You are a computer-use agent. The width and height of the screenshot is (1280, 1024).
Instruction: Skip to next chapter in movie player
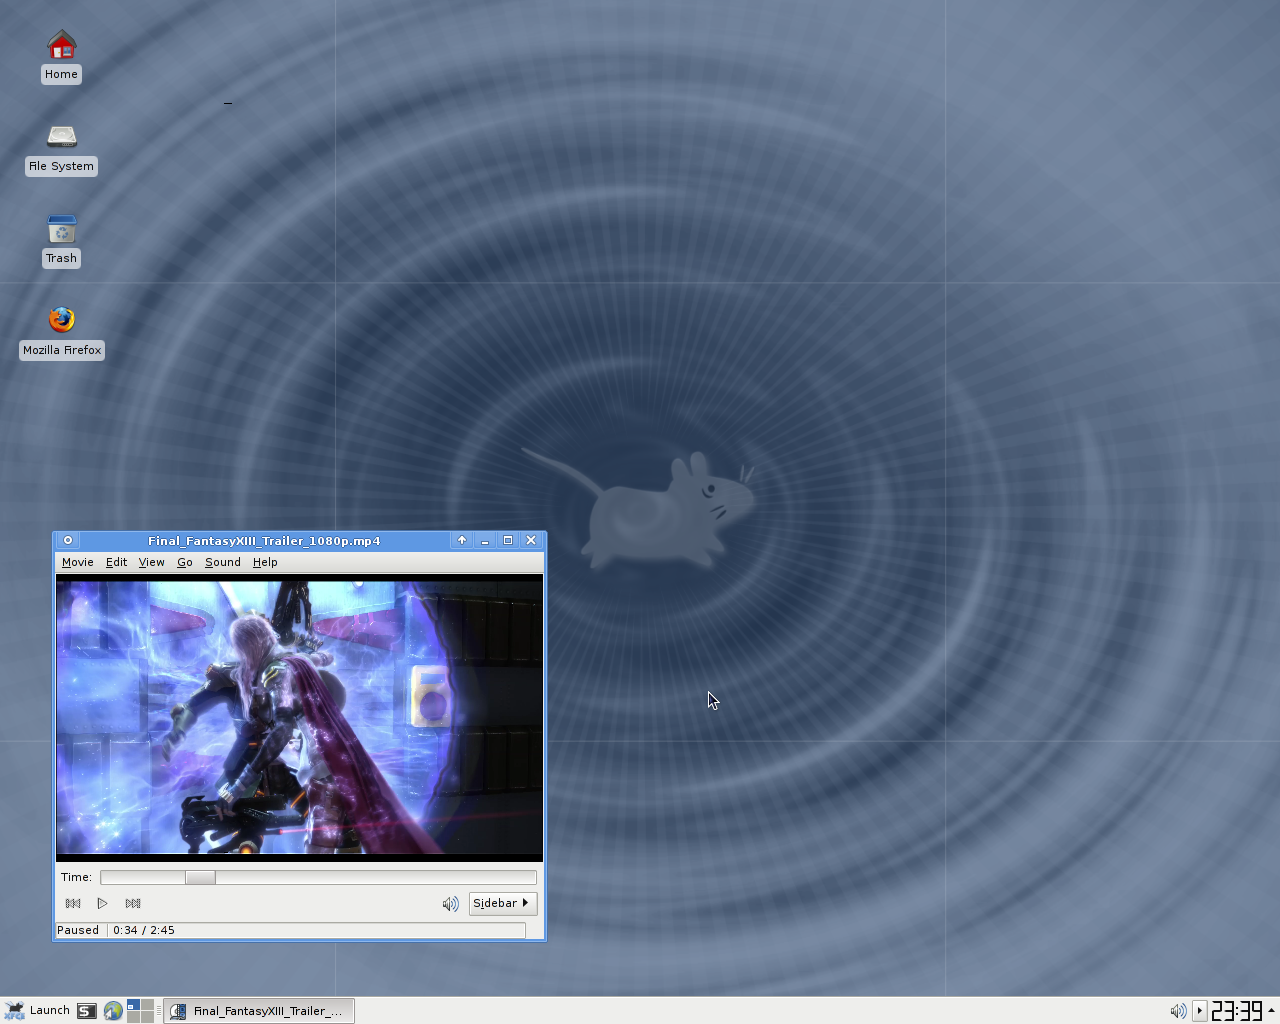[x=133, y=903]
